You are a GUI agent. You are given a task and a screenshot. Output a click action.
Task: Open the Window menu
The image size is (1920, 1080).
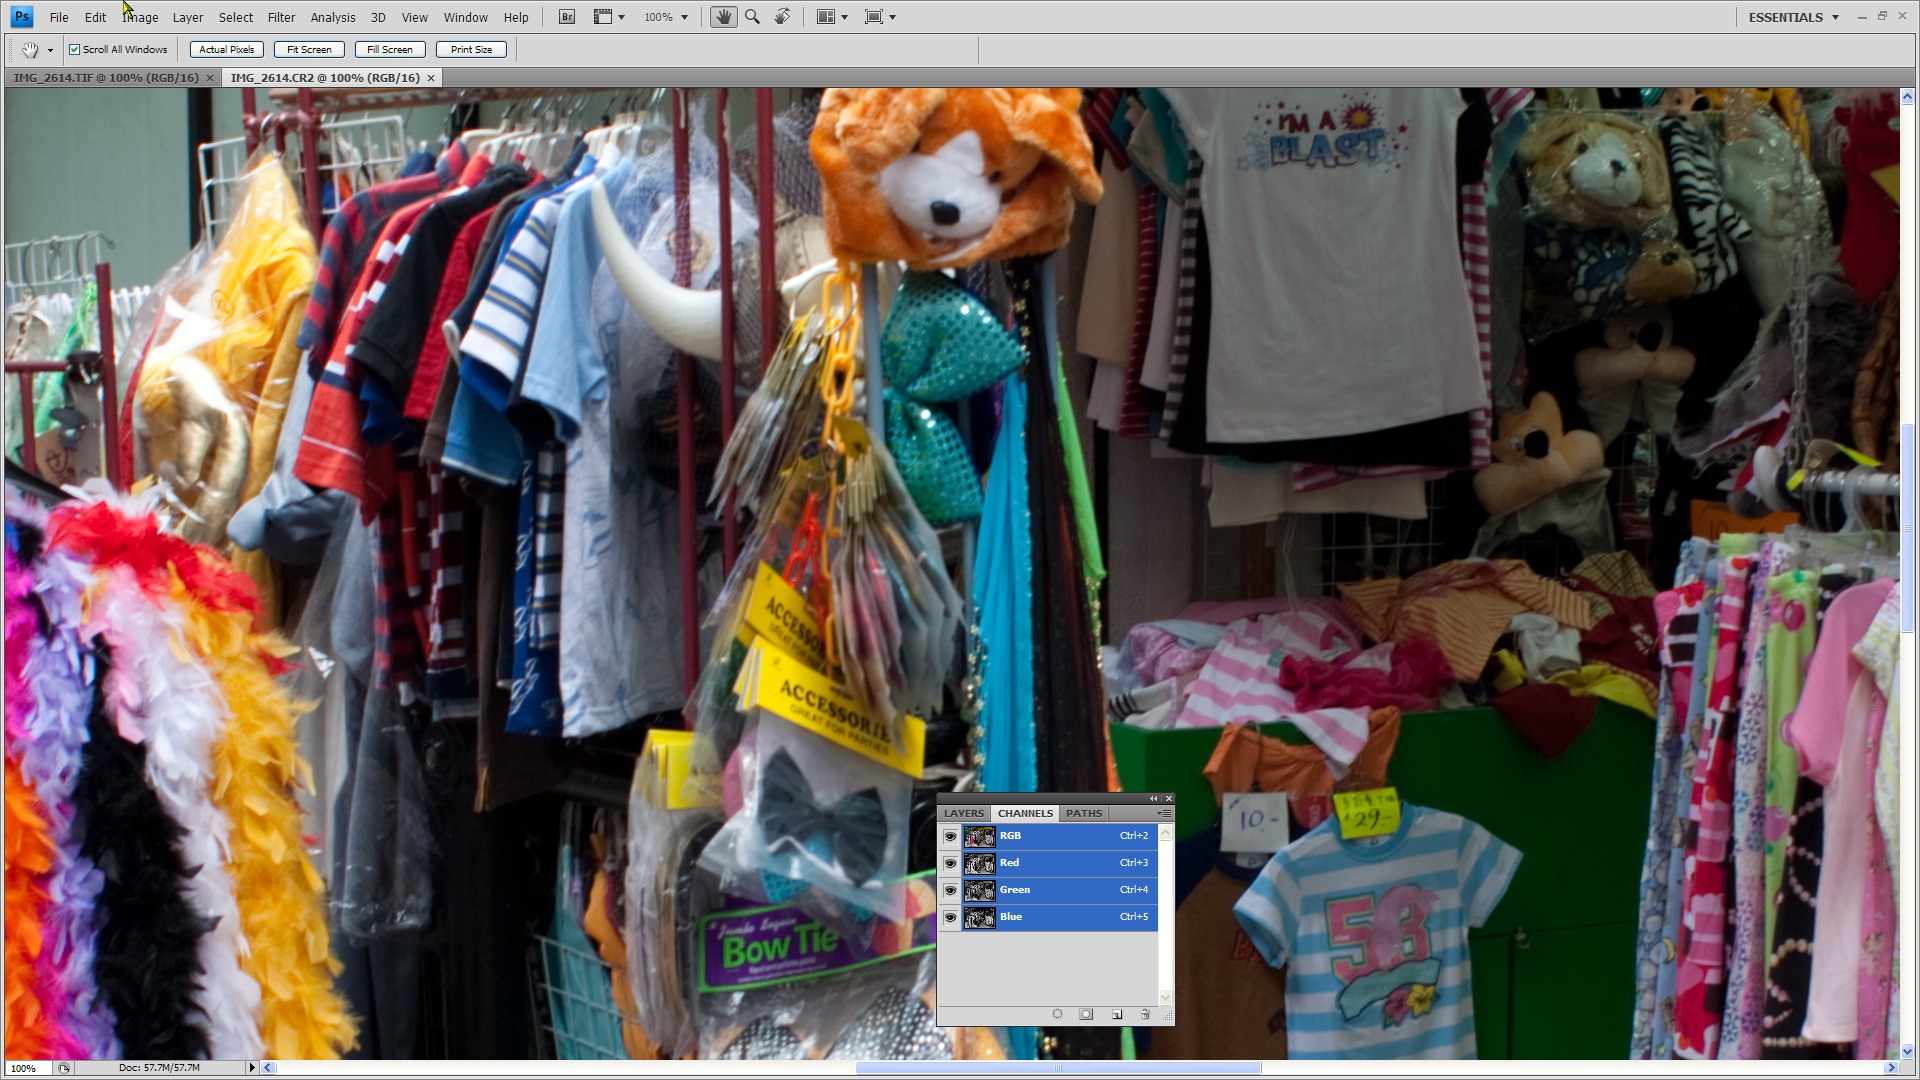click(x=465, y=17)
